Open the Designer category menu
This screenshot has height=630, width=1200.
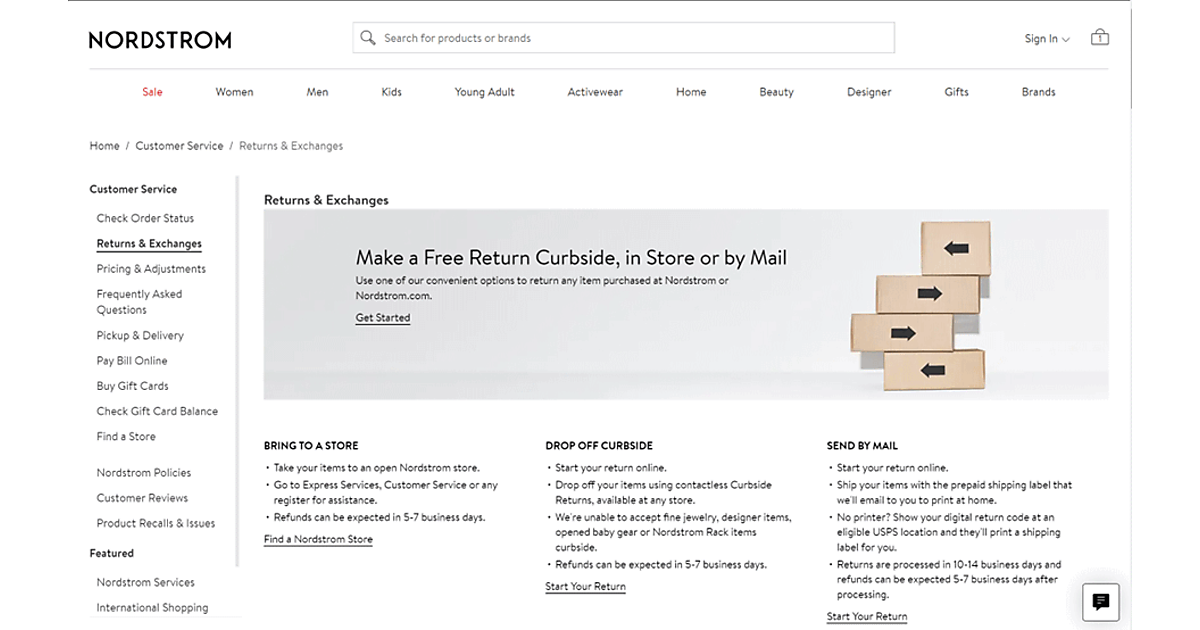pyautogui.click(x=869, y=92)
